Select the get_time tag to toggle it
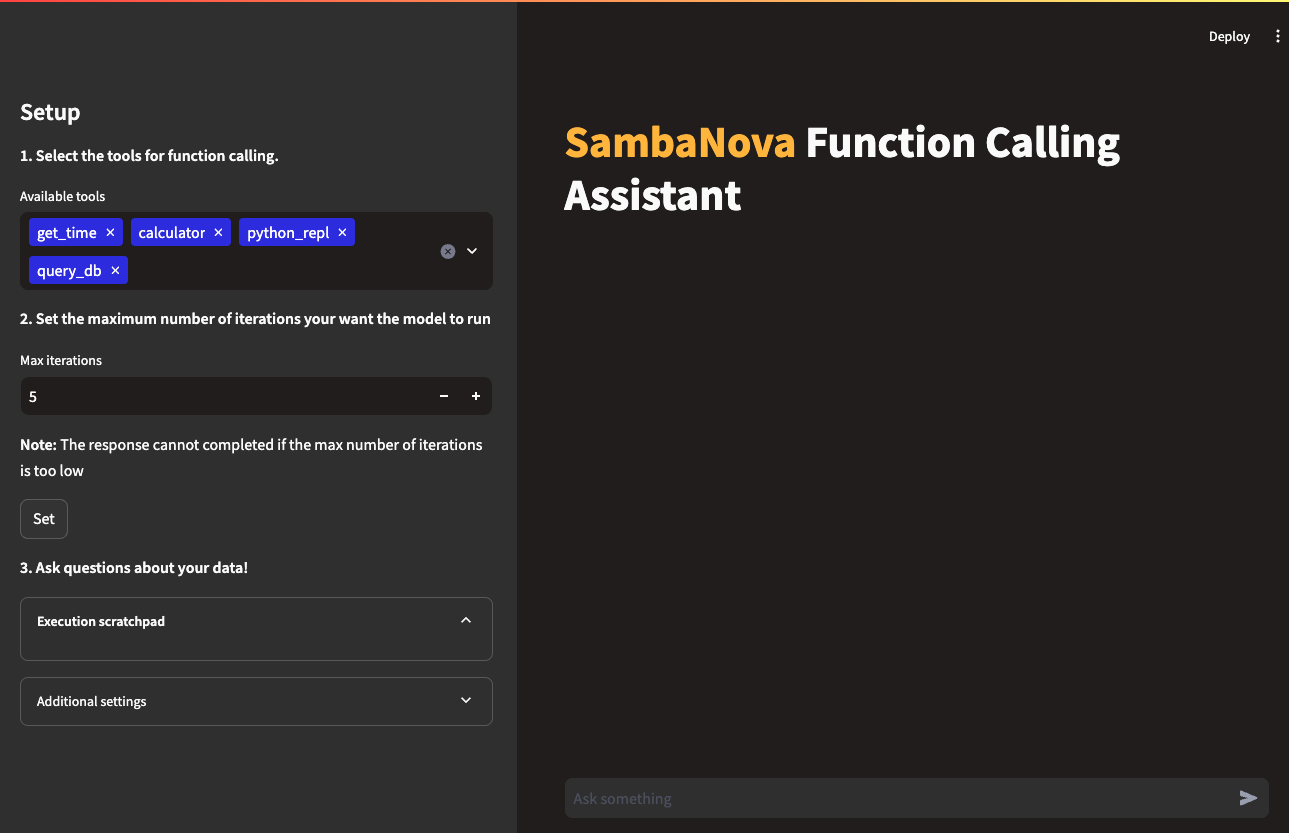1289x833 pixels. coord(65,232)
